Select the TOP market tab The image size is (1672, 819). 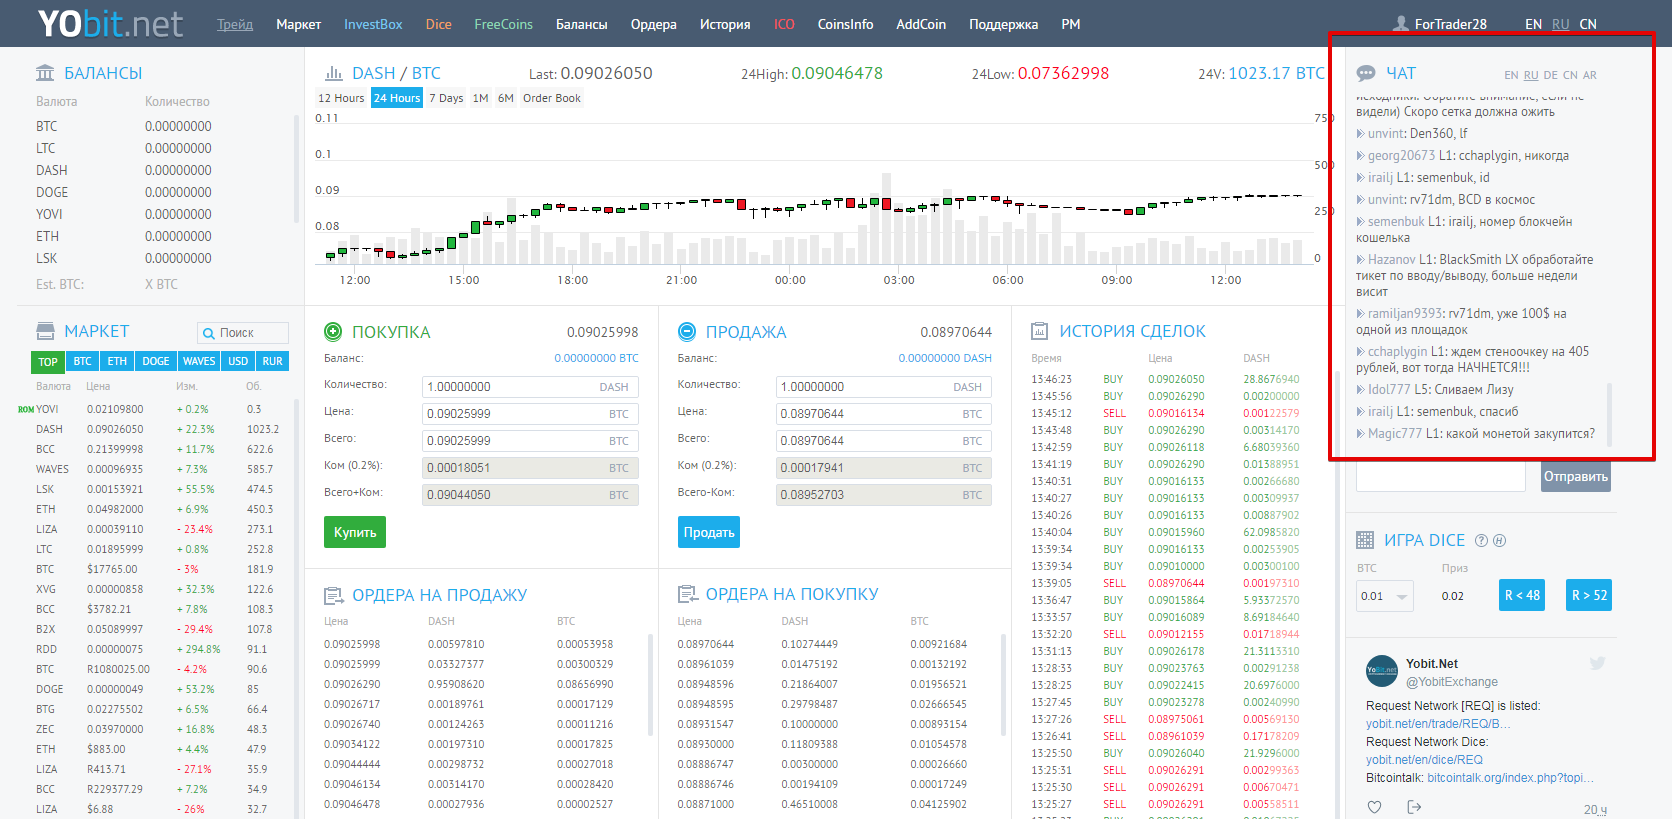pos(48,362)
